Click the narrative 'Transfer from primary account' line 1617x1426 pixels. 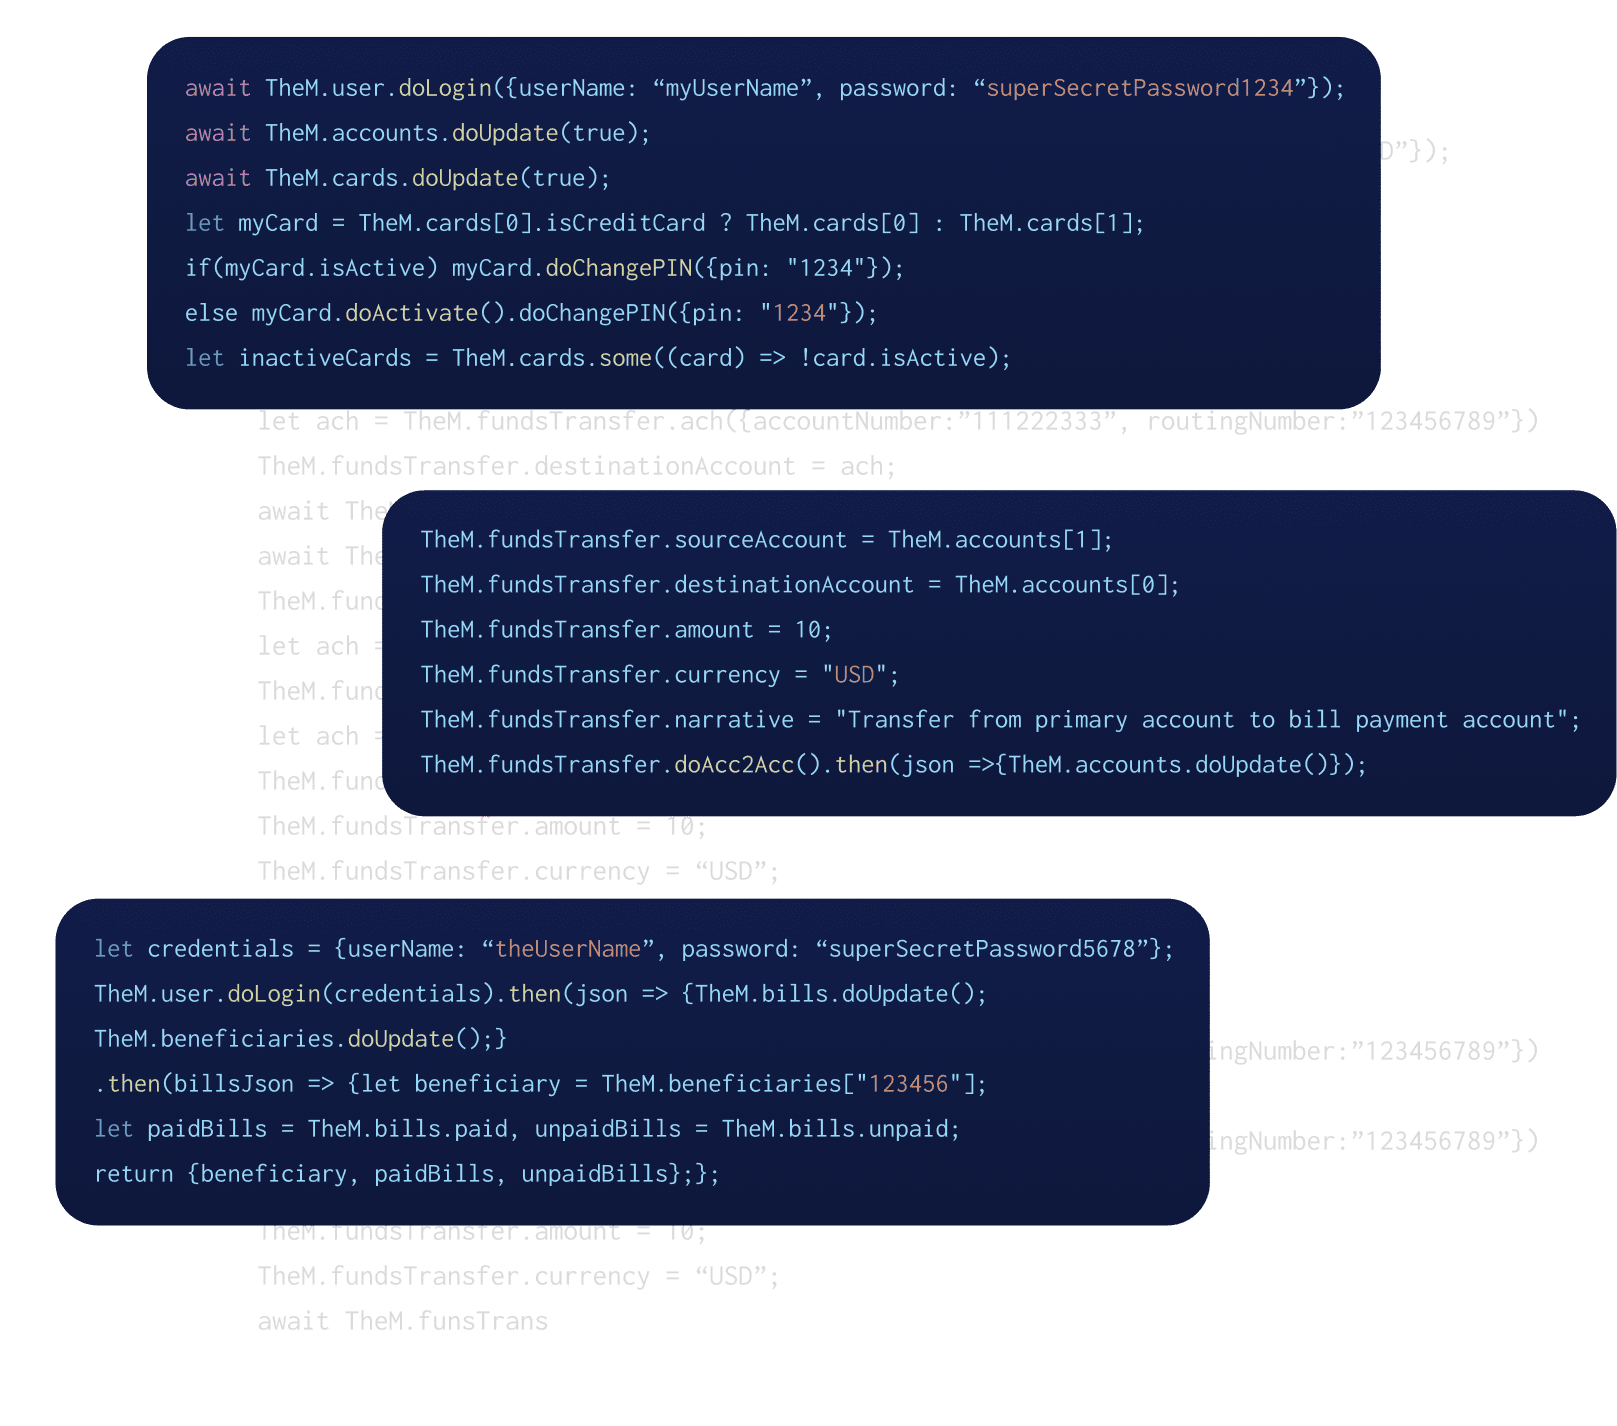coord(1000,720)
